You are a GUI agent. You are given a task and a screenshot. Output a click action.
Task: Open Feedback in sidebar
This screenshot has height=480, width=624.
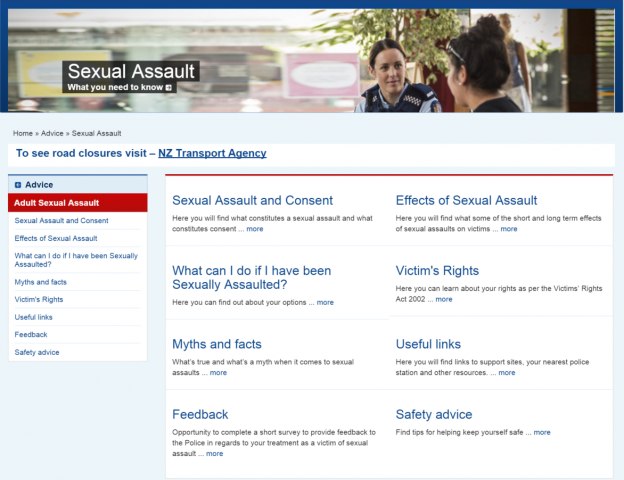31,335
